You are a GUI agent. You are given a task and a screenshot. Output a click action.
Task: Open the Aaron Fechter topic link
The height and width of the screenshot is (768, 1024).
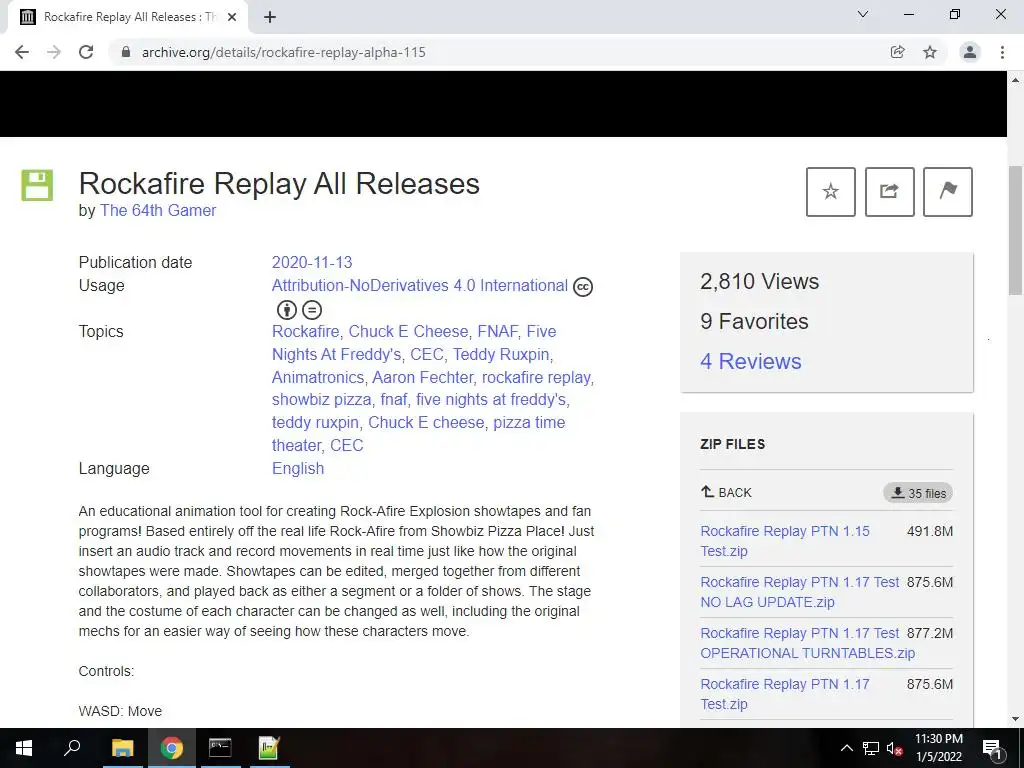[x=423, y=377]
